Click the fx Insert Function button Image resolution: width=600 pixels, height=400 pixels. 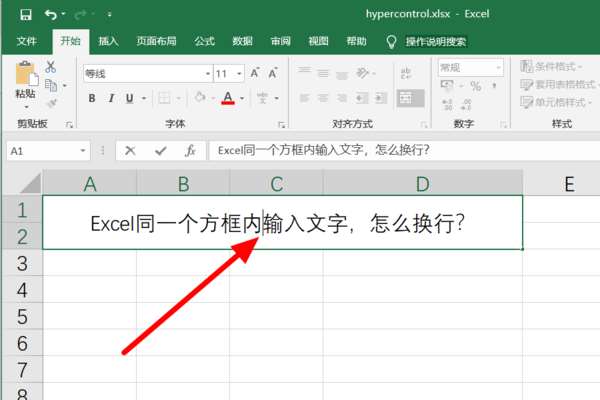(190, 150)
